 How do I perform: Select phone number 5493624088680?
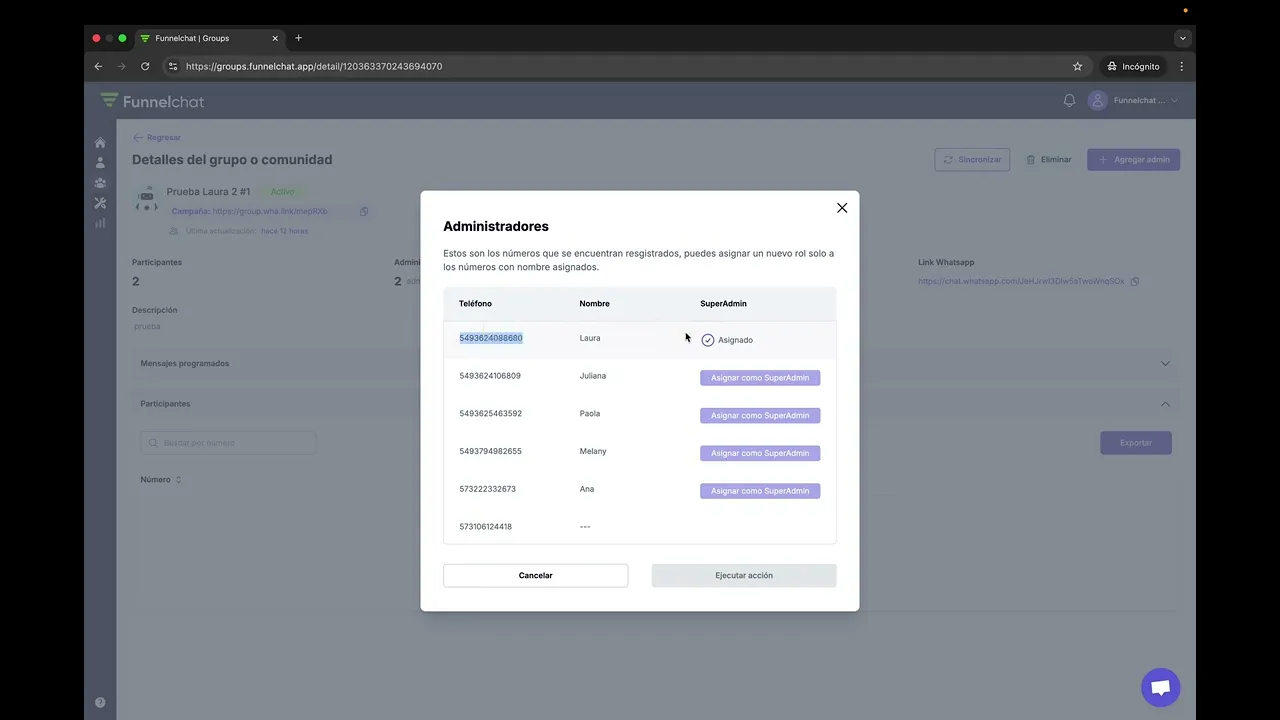(x=491, y=338)
